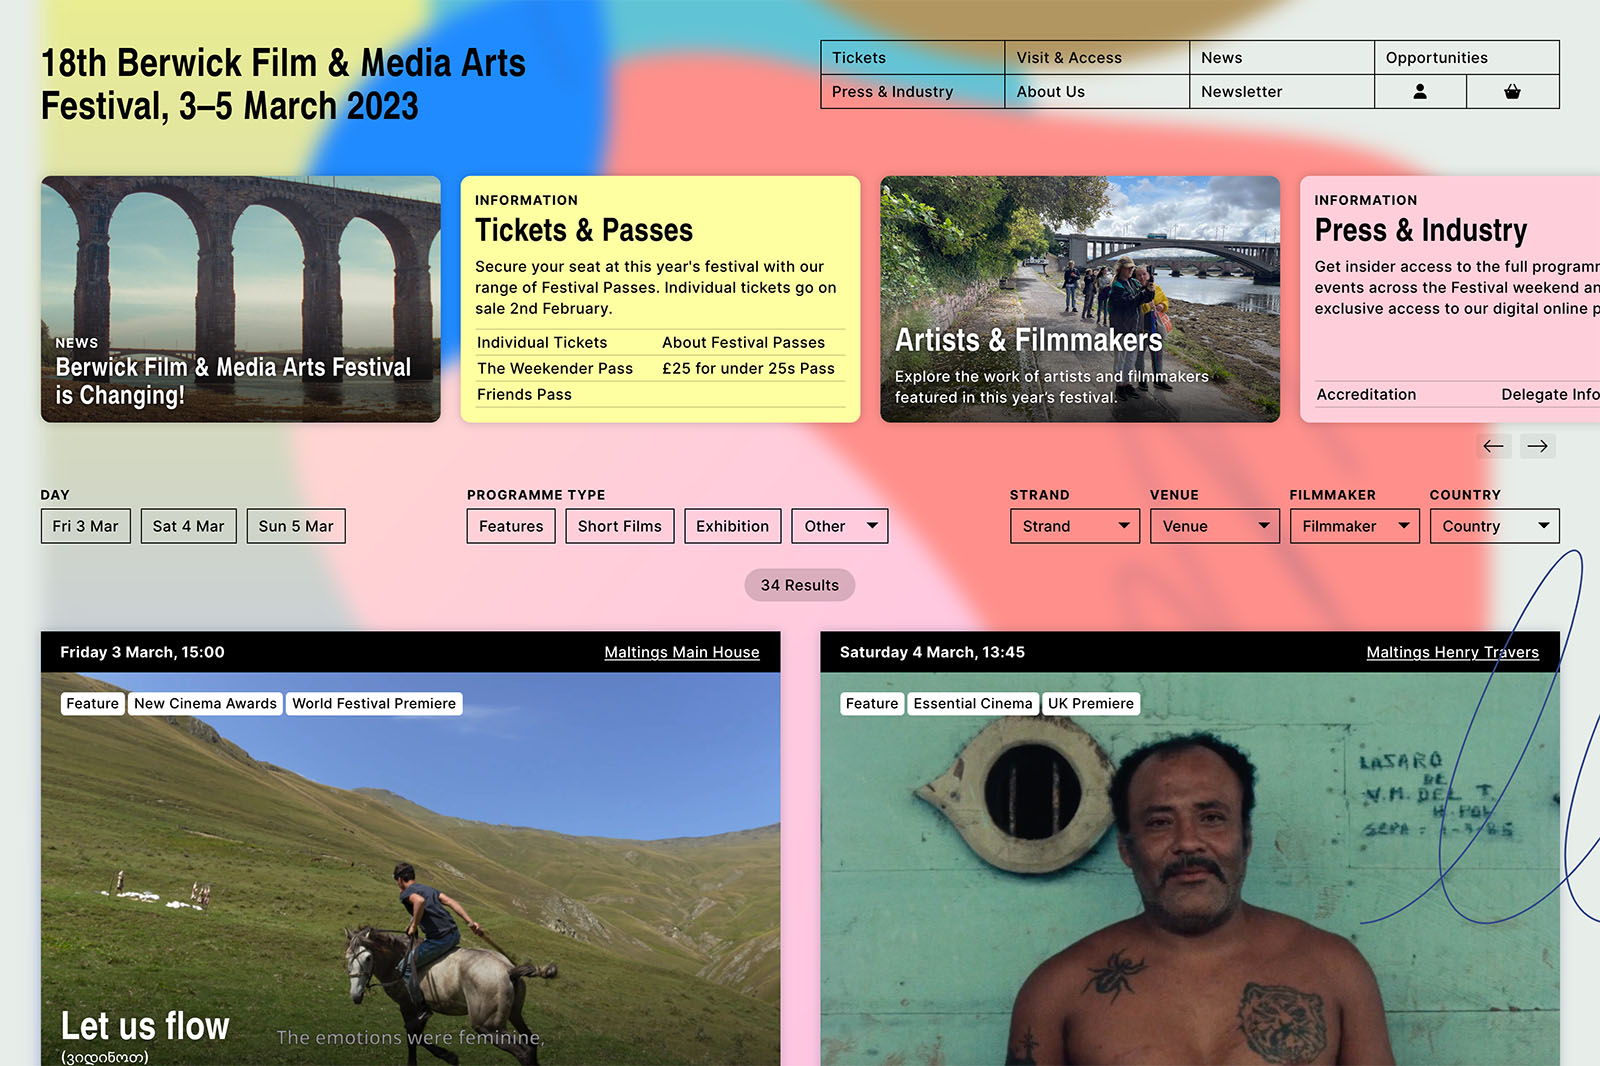Viewport: 1600px width, 1066px height.
Task: Open the Press & Industry menu item
Action: click(912, 92)
